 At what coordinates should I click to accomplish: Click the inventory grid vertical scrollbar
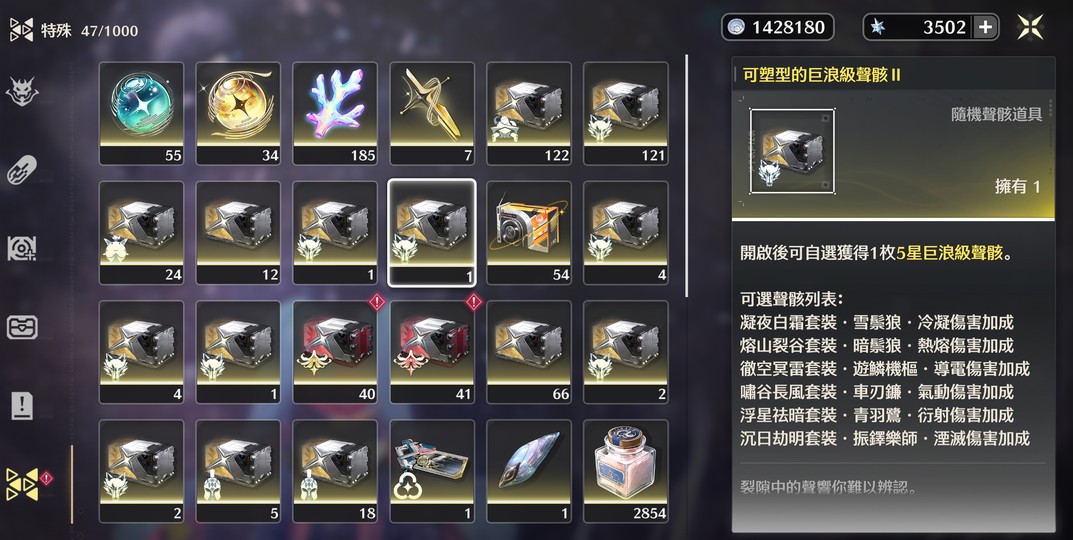pos(686,176)
